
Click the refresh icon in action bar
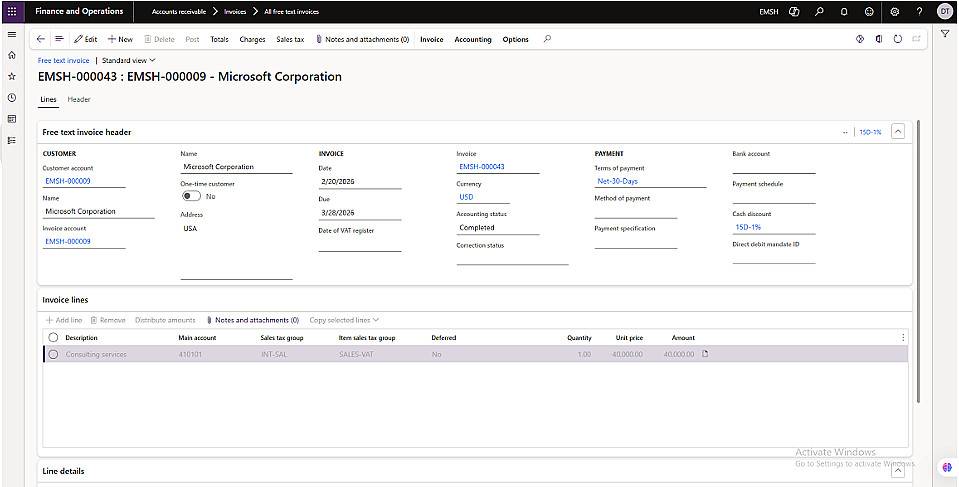[898, 39]
